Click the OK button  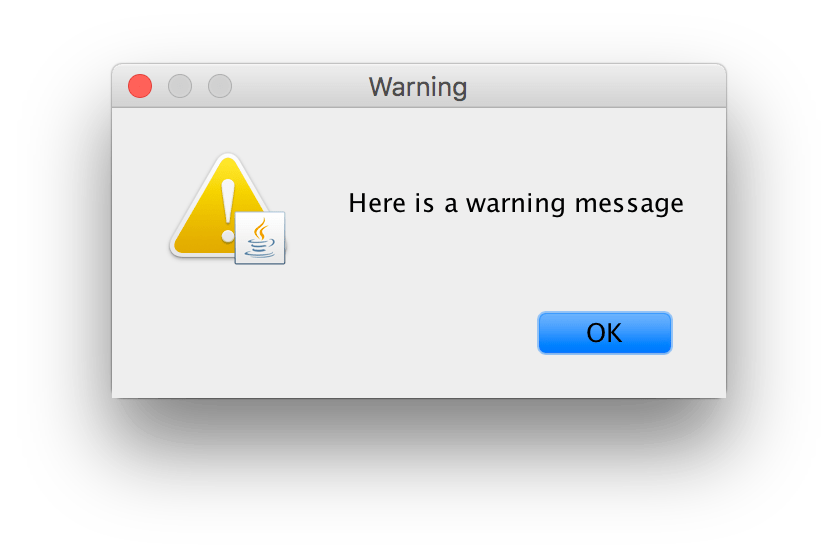click(604, 332)
